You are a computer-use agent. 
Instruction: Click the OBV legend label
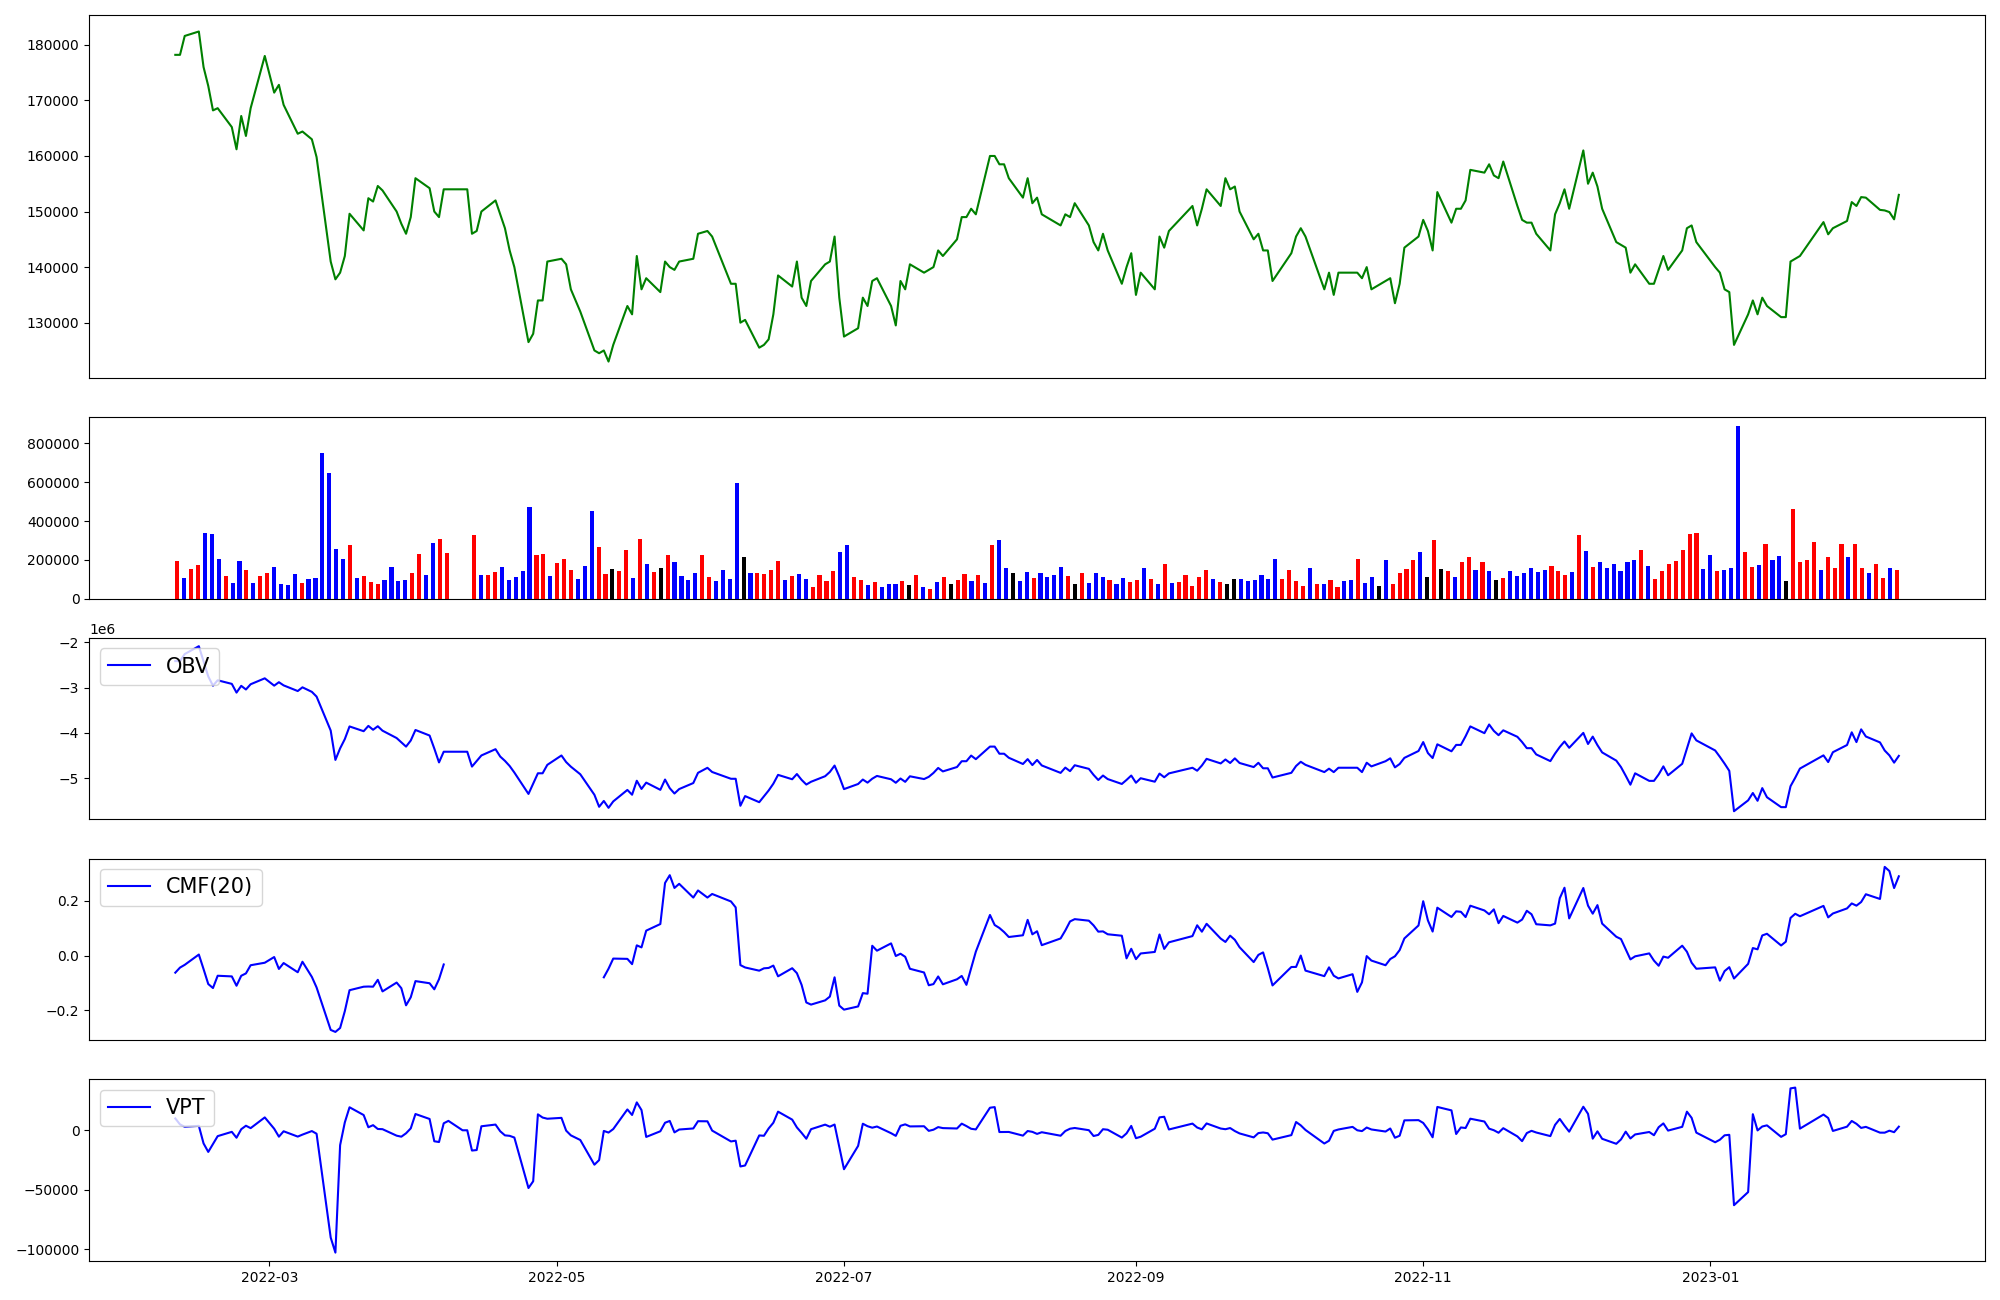[187, 666]
